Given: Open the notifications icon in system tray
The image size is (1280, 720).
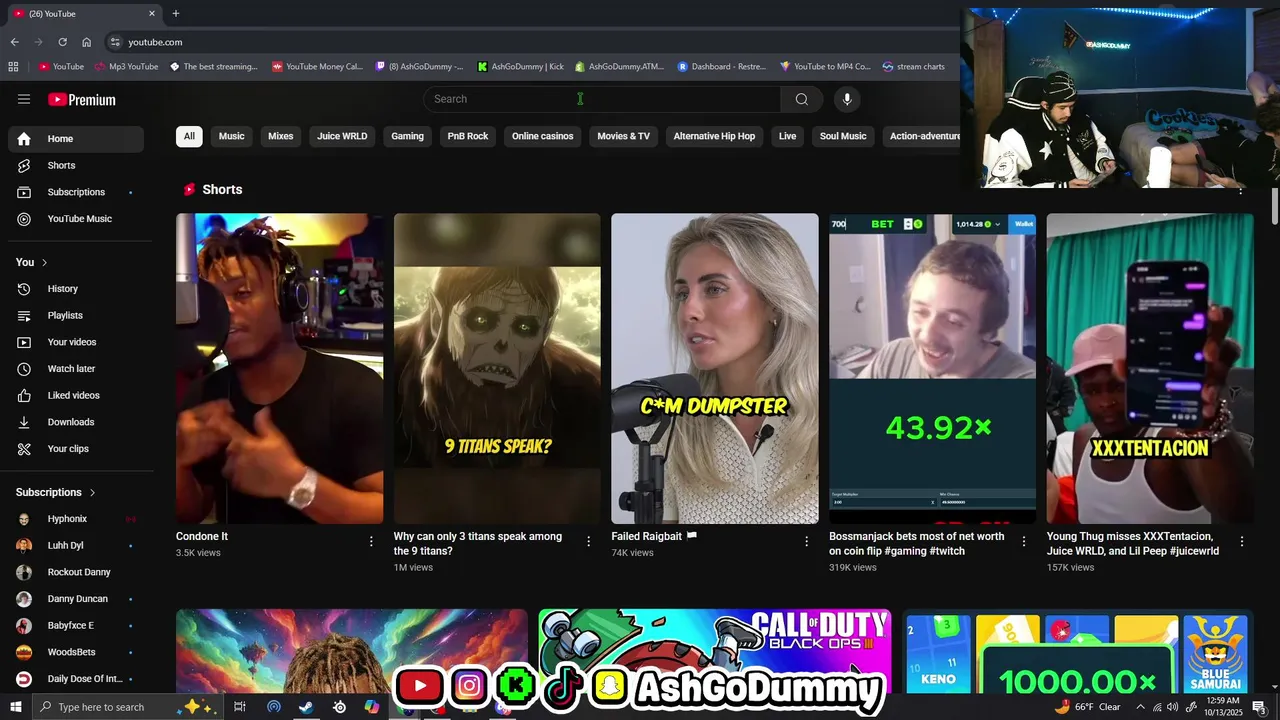Looking at the screenshot, I should point(1259,707).
